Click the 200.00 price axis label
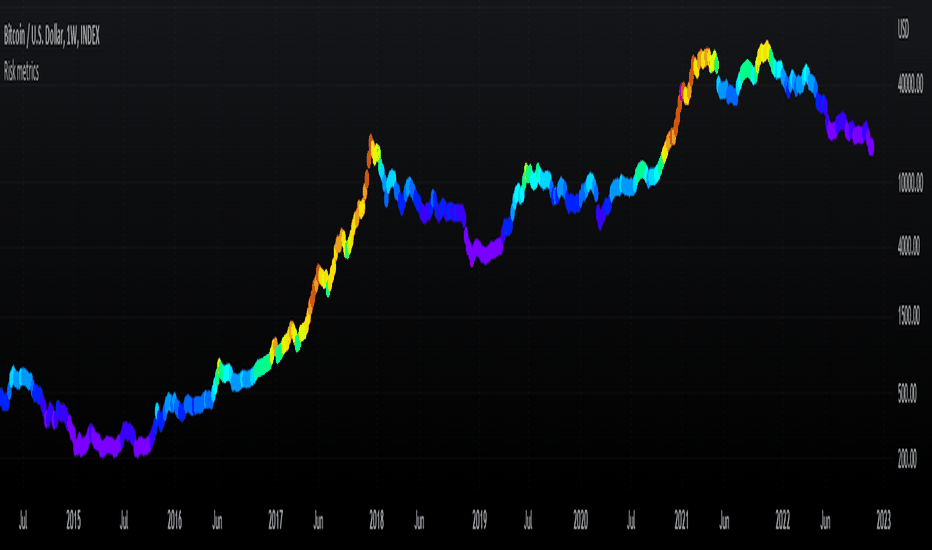Viewport: 932px width, 550px height. 907,458
